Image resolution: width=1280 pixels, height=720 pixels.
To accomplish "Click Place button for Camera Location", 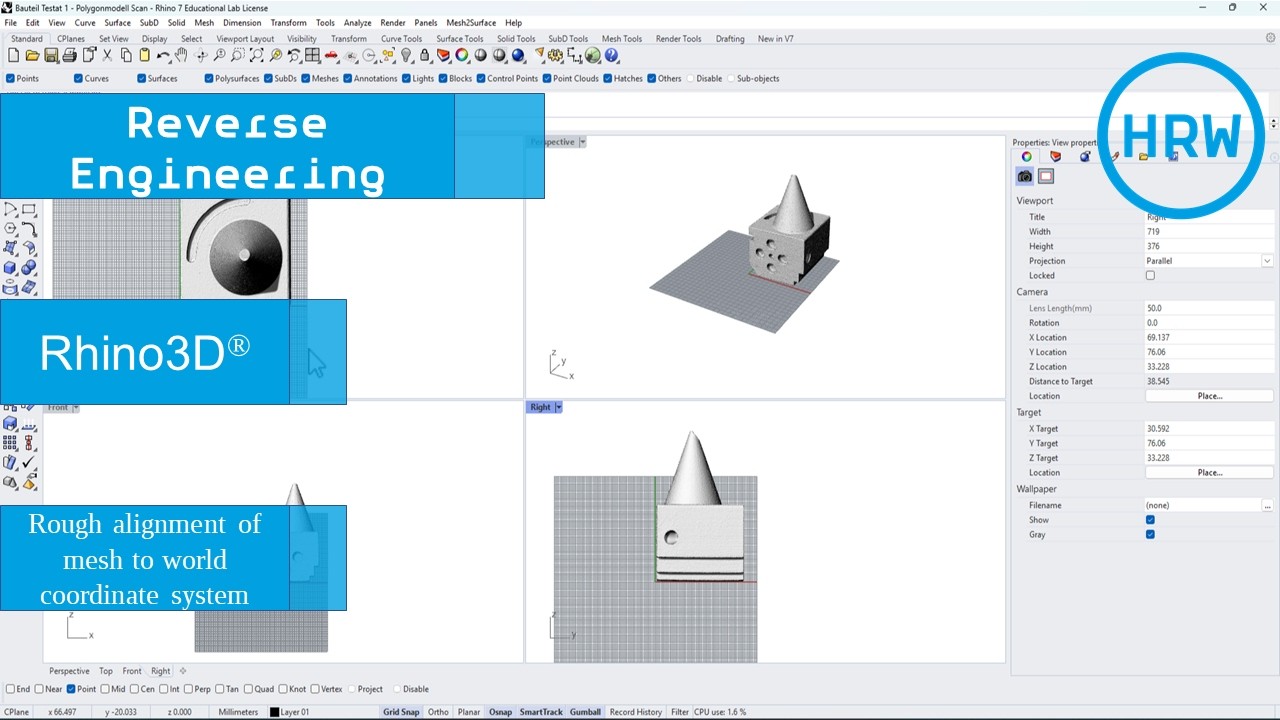I will click(1209, 396).
